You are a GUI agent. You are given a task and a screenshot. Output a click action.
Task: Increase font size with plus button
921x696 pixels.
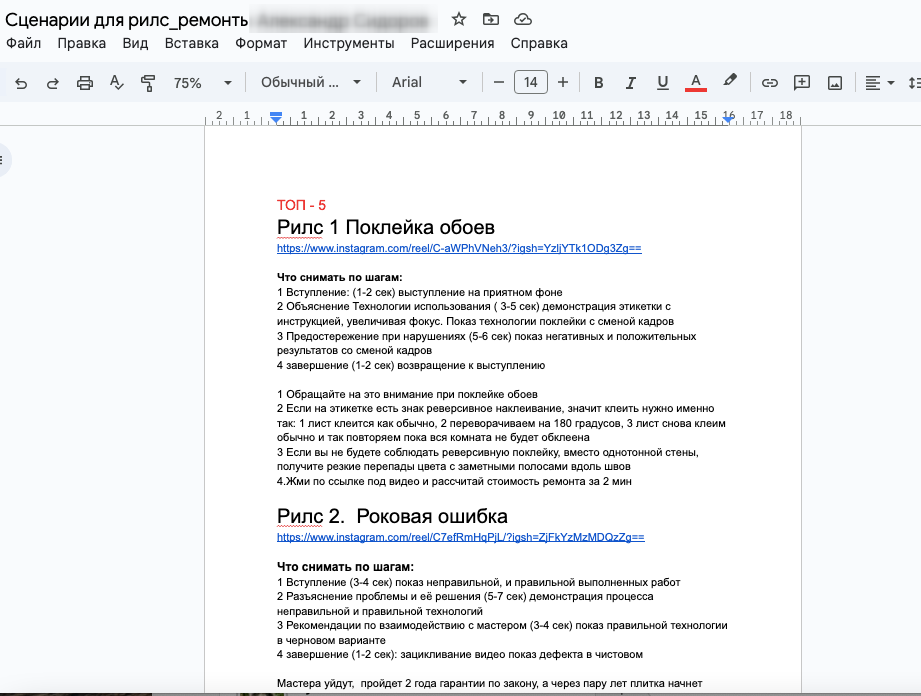(563, 82)
